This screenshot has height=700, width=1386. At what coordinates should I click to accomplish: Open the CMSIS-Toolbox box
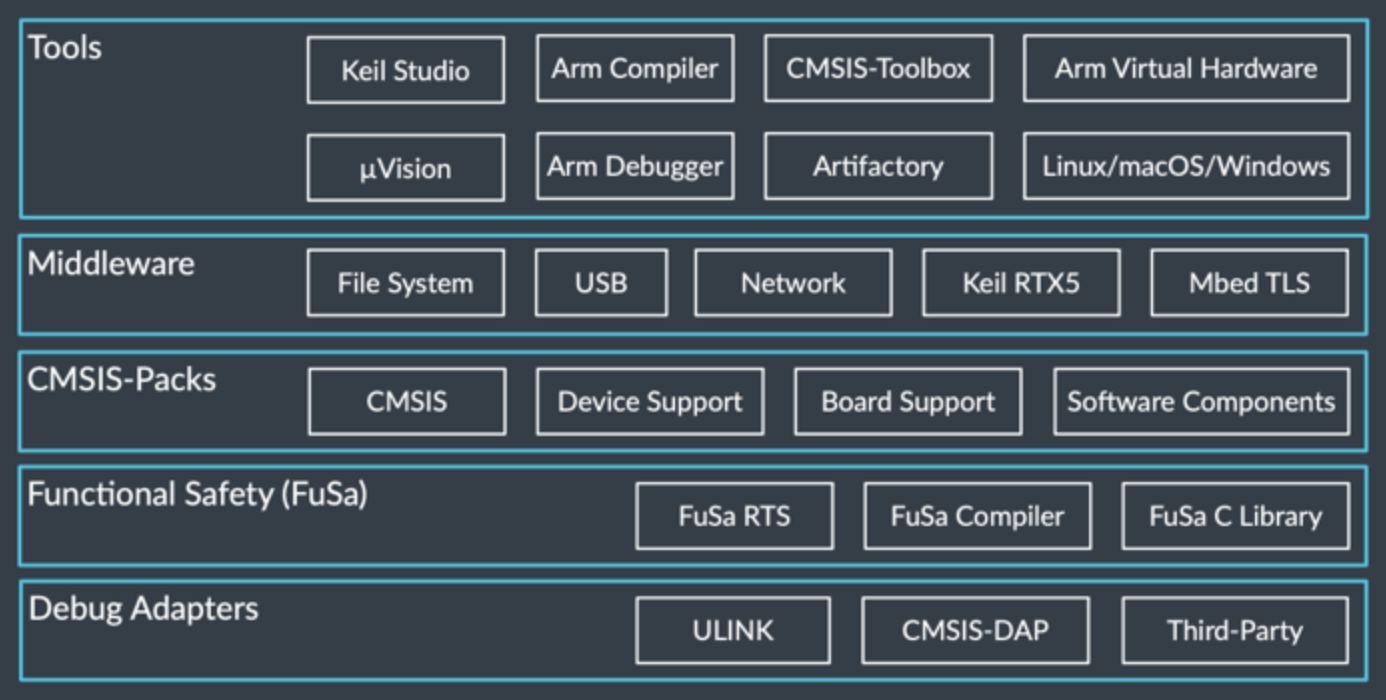pyautogui.click(x=878, y=68)
